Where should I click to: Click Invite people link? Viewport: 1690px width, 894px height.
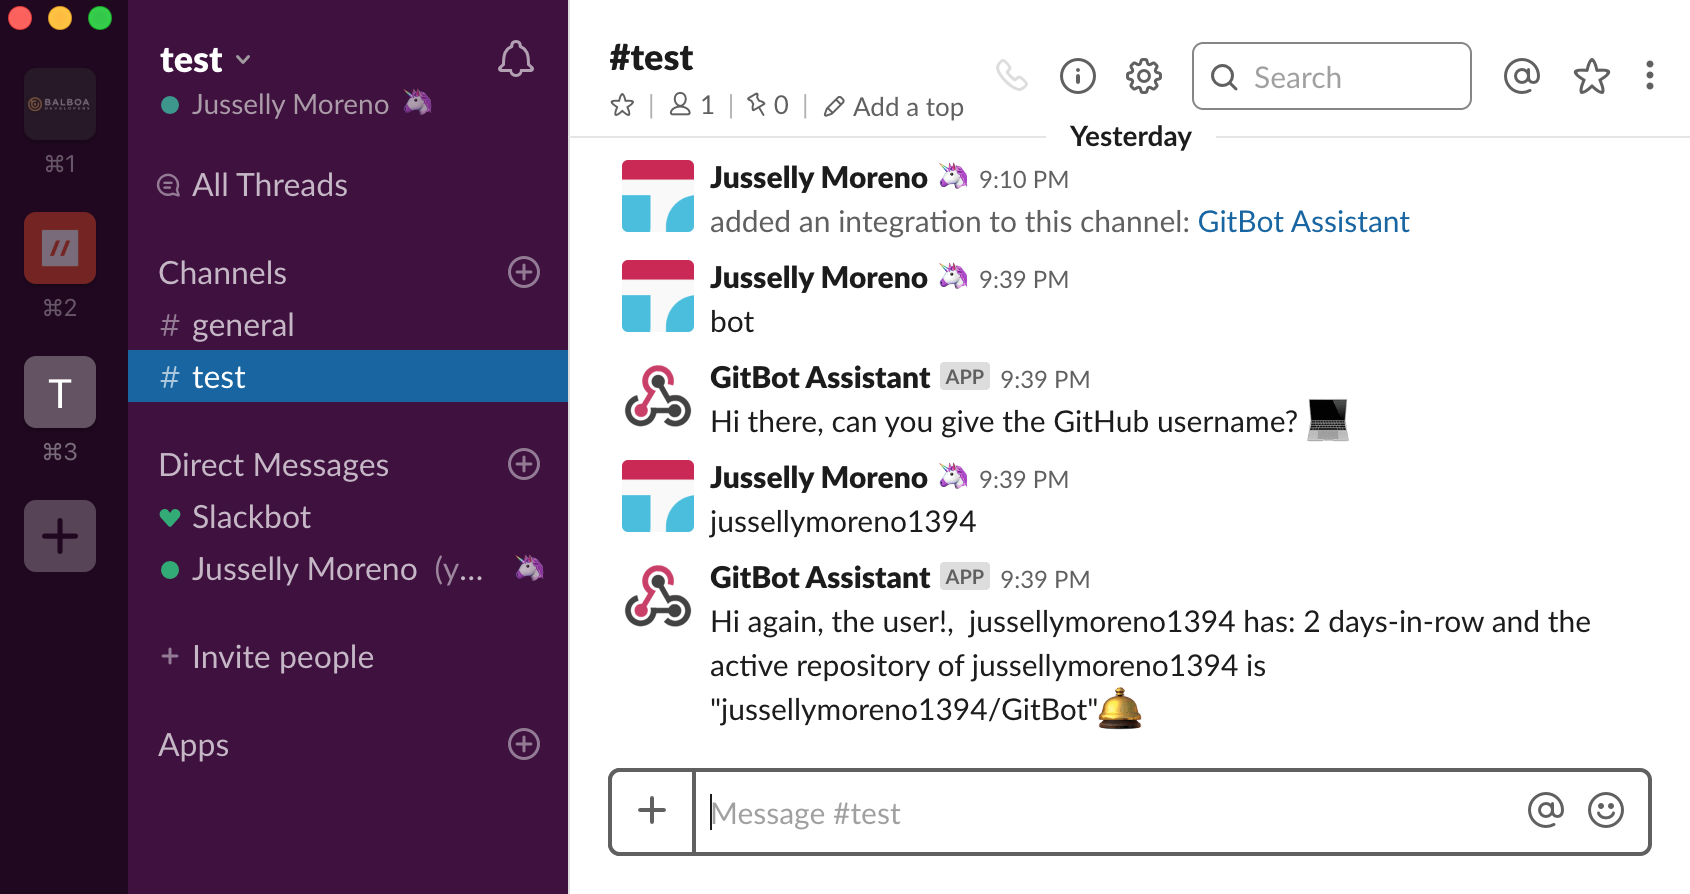click(267, 657)
